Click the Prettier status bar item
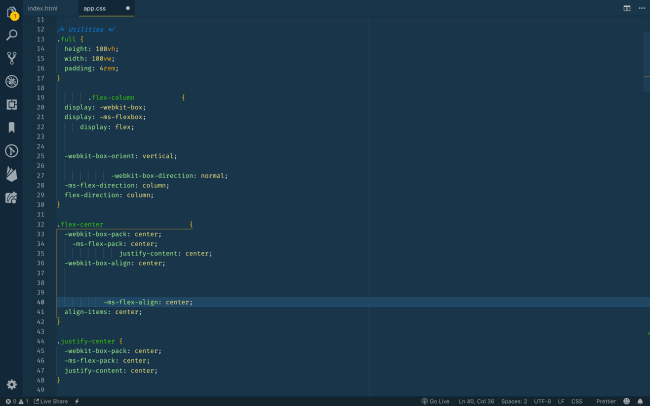650x406 pixels. 606,401
